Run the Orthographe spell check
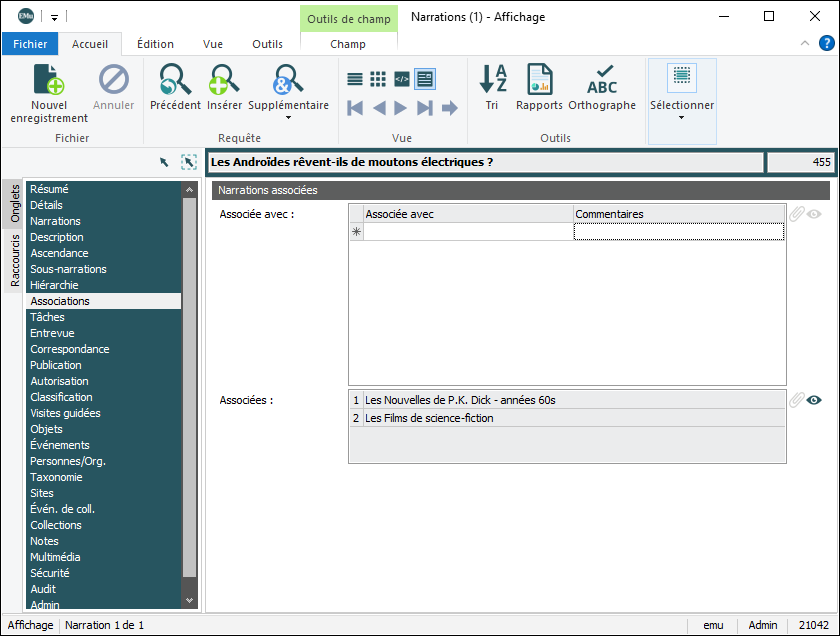Viewport: 840px width, 636px height. (602, 80)
